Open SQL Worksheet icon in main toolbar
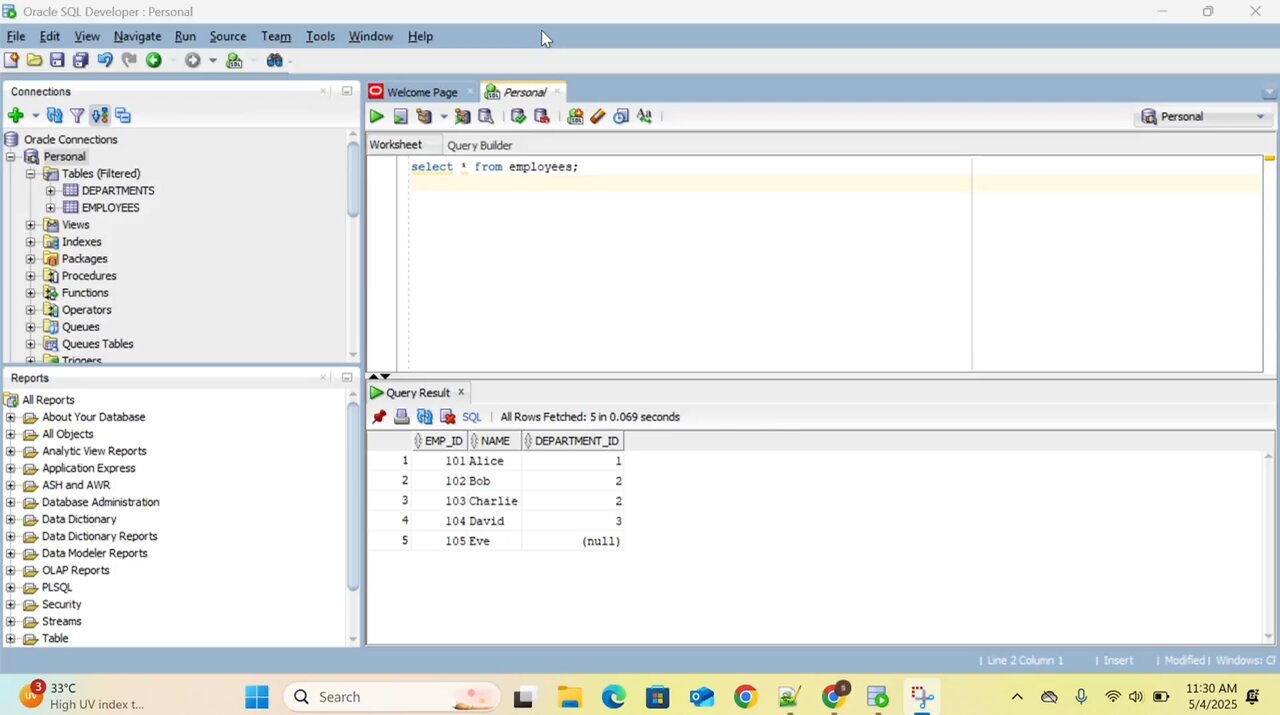 [x=234, y=60]
